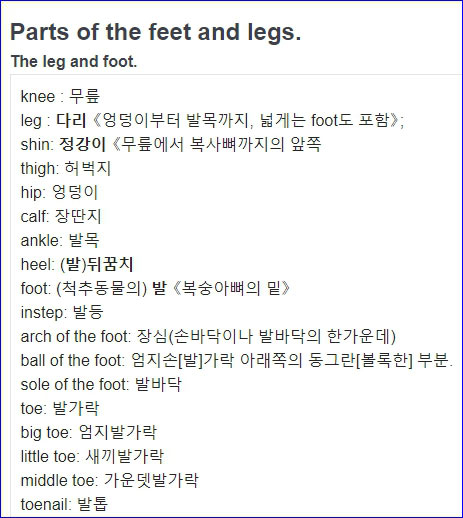This screenshot has width=463, height=518.
Task: Click the 'The leg and foot.' subheading
Action: click(x=74, y=62)
